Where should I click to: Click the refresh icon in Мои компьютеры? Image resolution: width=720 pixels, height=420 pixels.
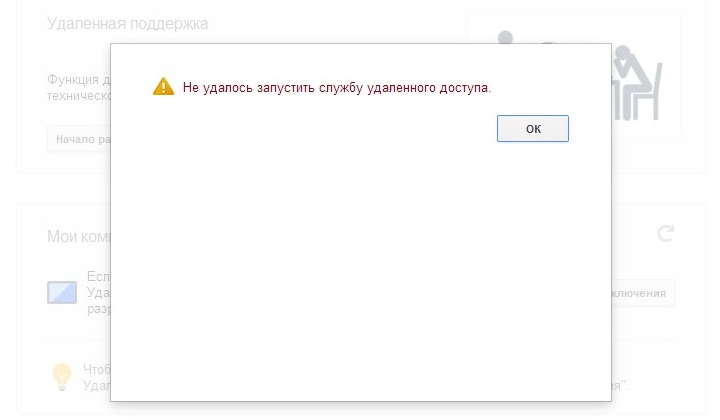tap(665, 234)
